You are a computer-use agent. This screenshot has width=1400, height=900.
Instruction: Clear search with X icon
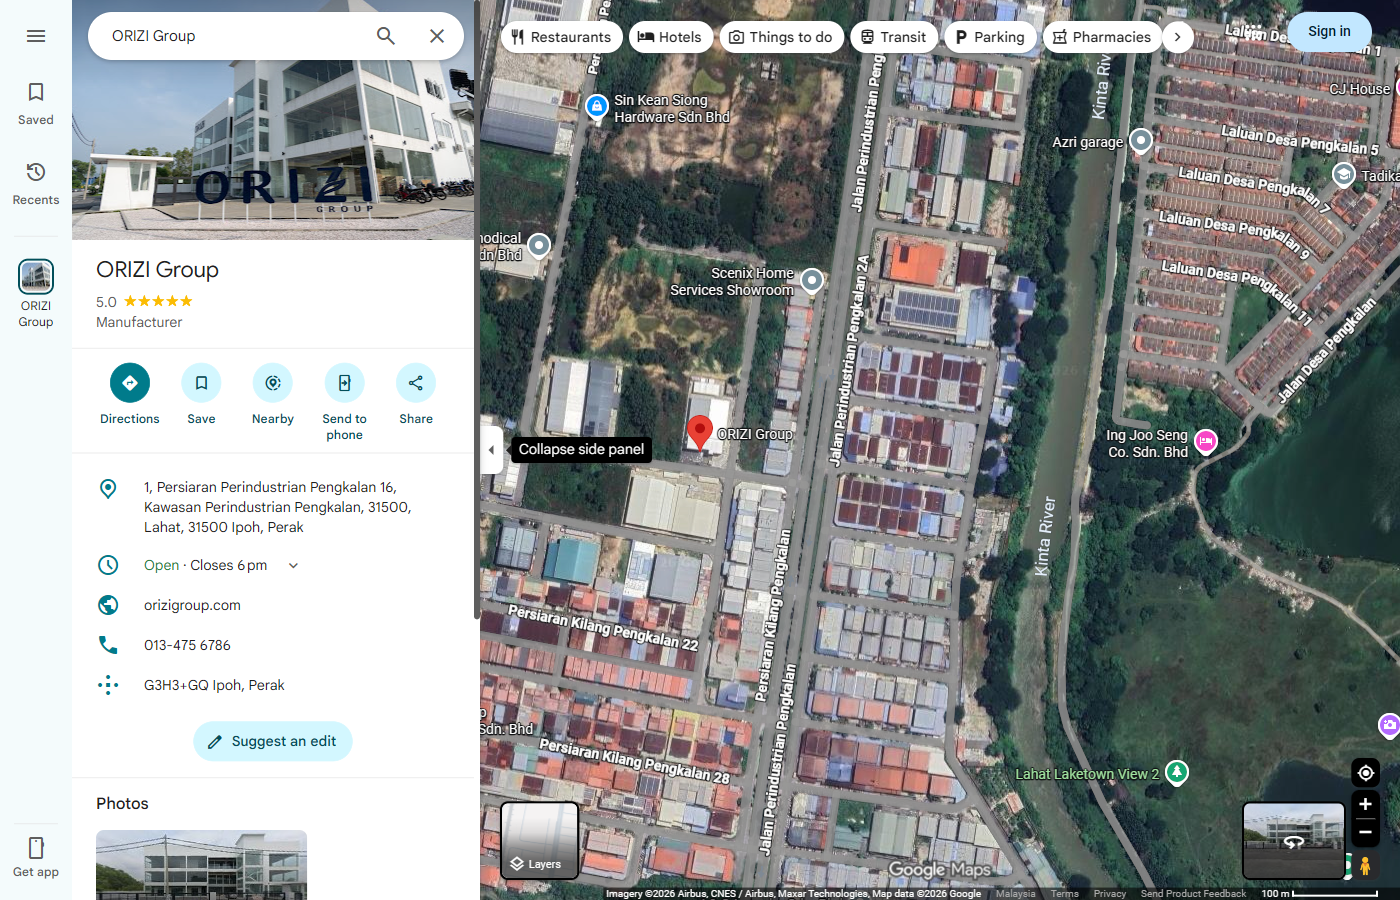(437, 36)
